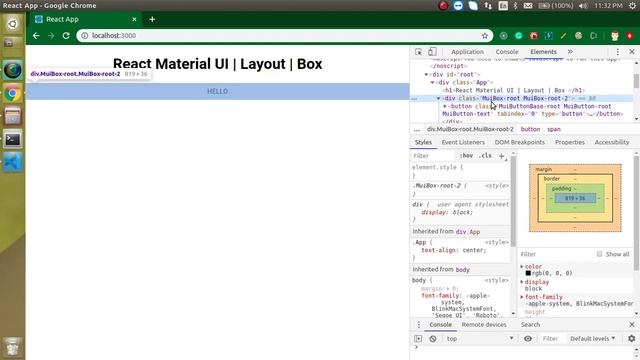Open the Application panel tab
Image resolution: width=640 pixels, height=360 pixels.
point(467,52)
